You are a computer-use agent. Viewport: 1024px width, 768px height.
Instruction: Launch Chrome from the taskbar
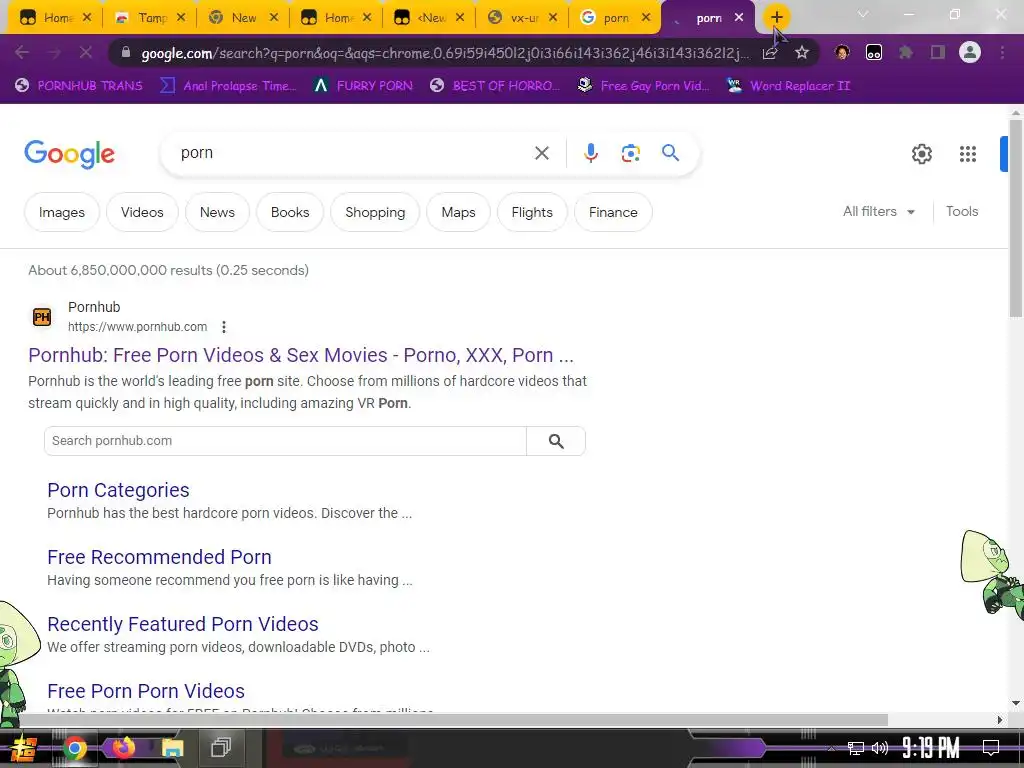coord(74,748)
